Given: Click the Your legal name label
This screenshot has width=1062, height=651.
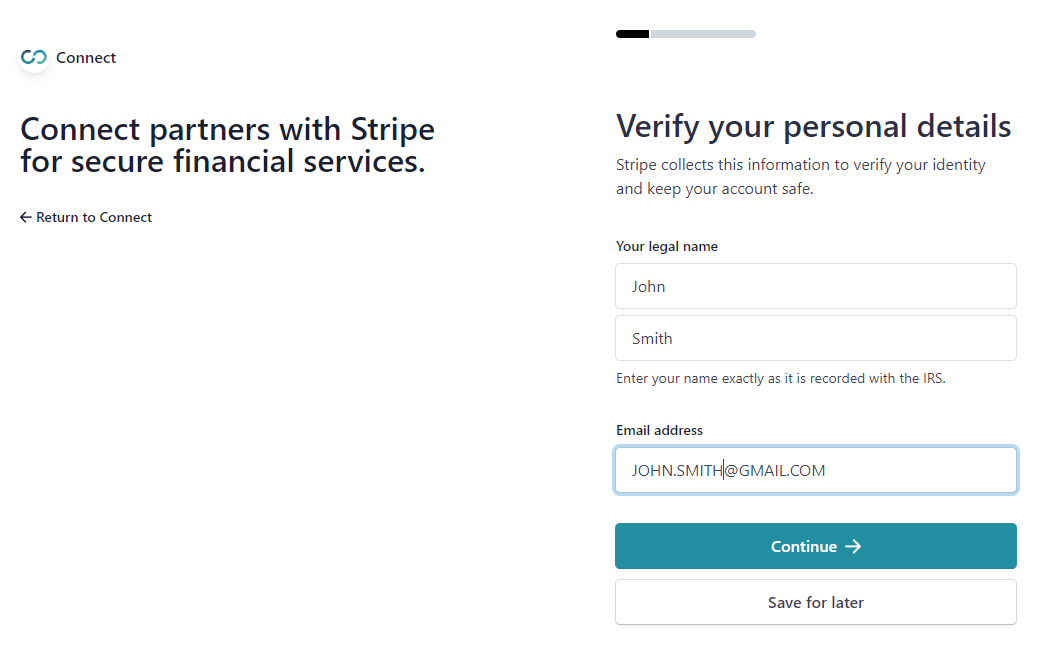Looking at the screenshot, I should [x=667, y=247].
